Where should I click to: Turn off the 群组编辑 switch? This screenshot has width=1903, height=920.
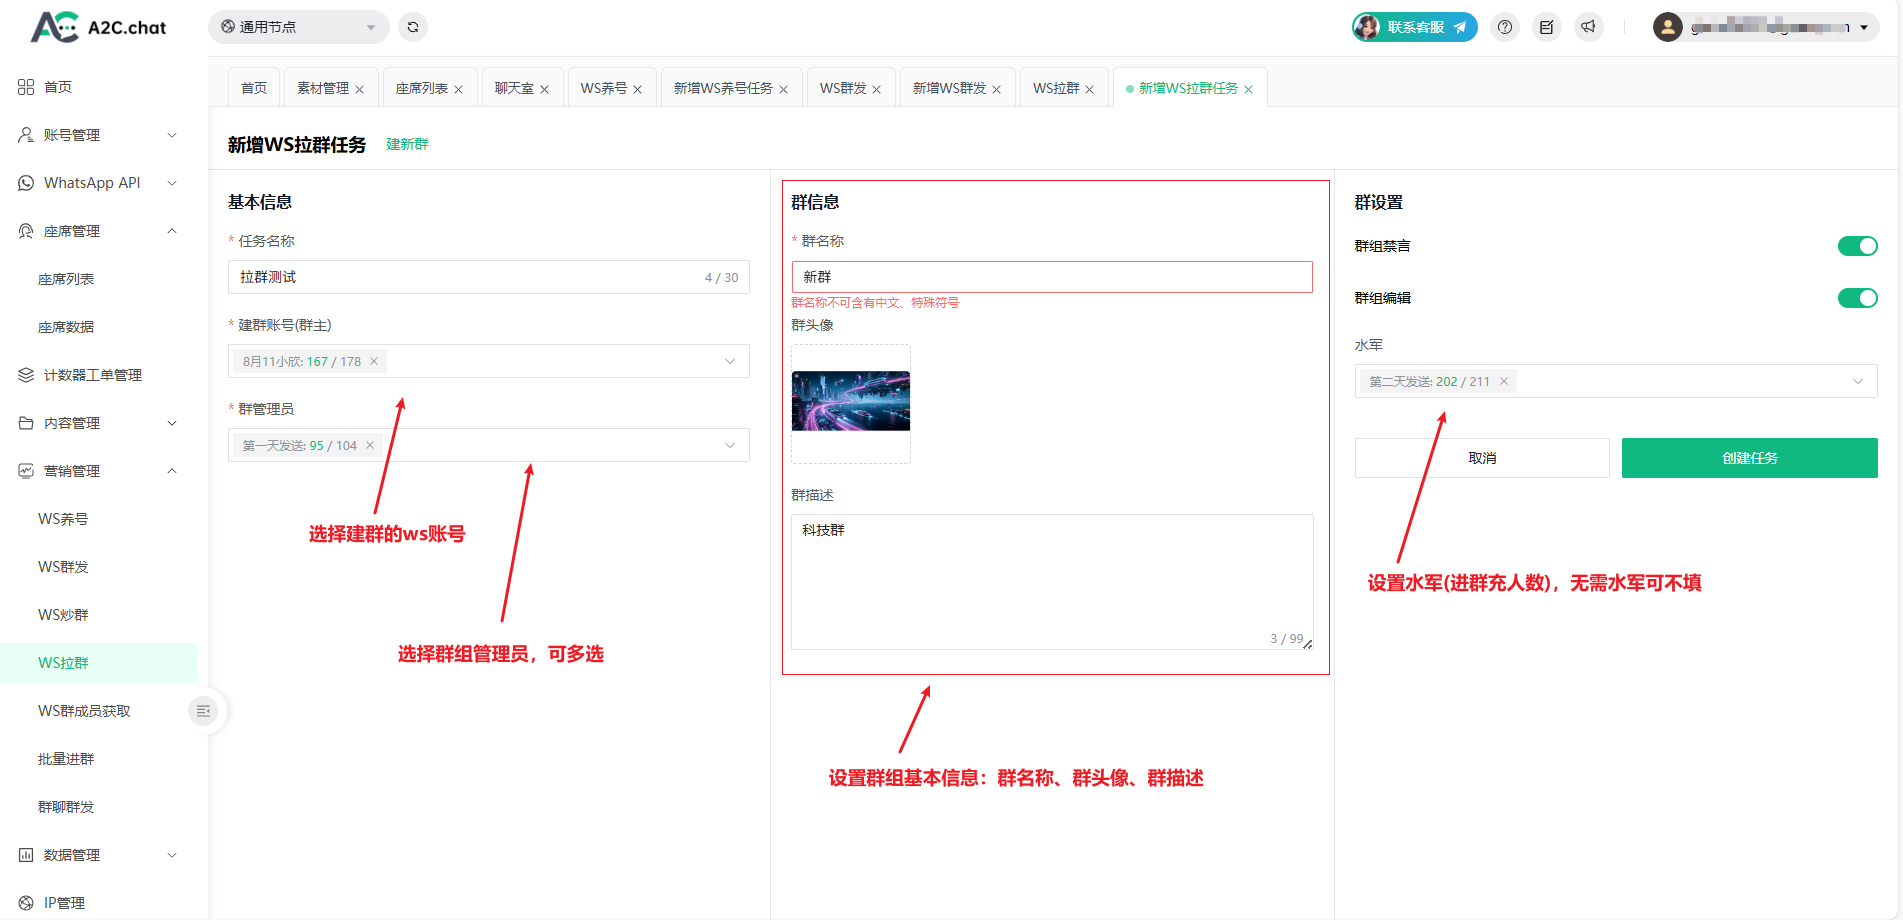1857,298
